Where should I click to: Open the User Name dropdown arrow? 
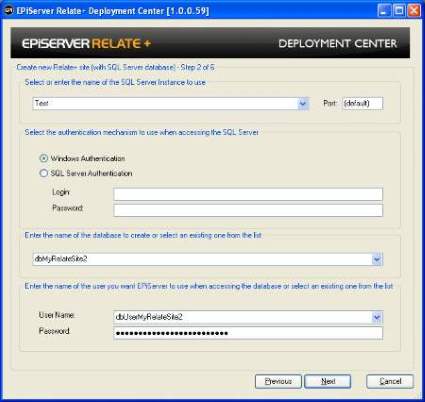[377, 317]
